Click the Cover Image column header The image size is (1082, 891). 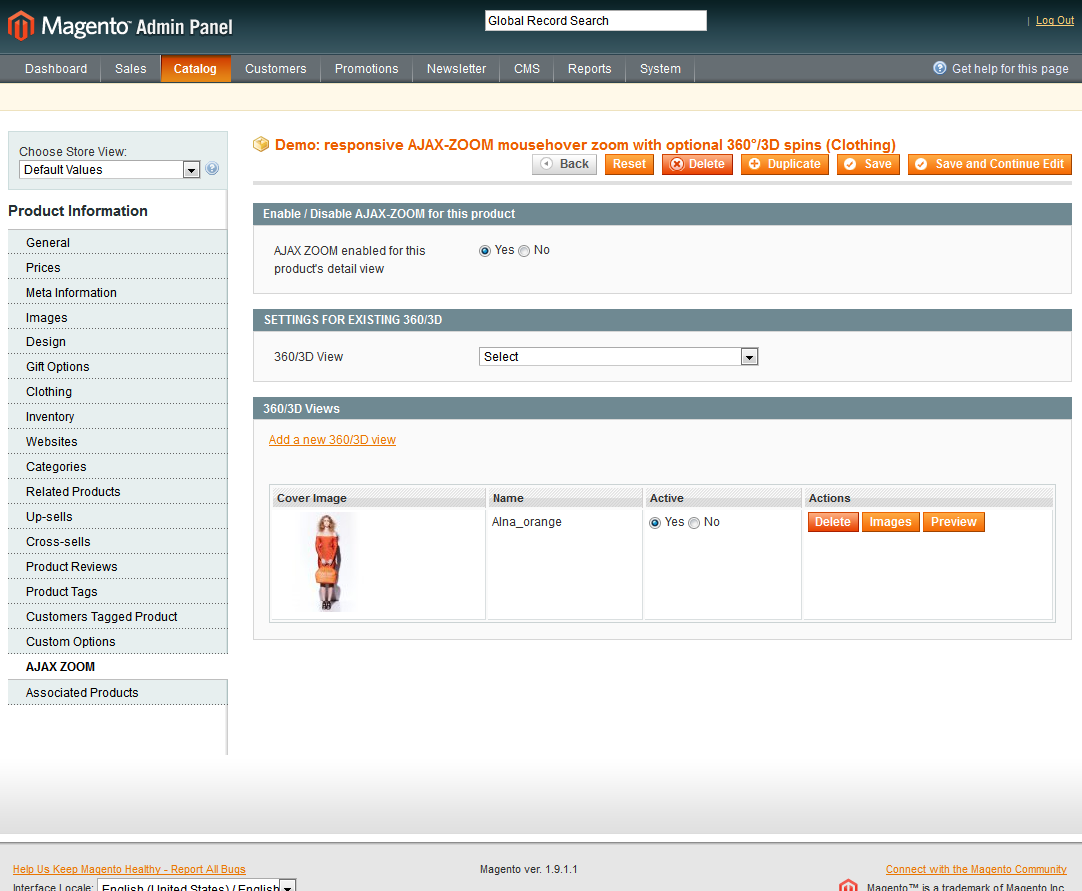pos(378,498)
